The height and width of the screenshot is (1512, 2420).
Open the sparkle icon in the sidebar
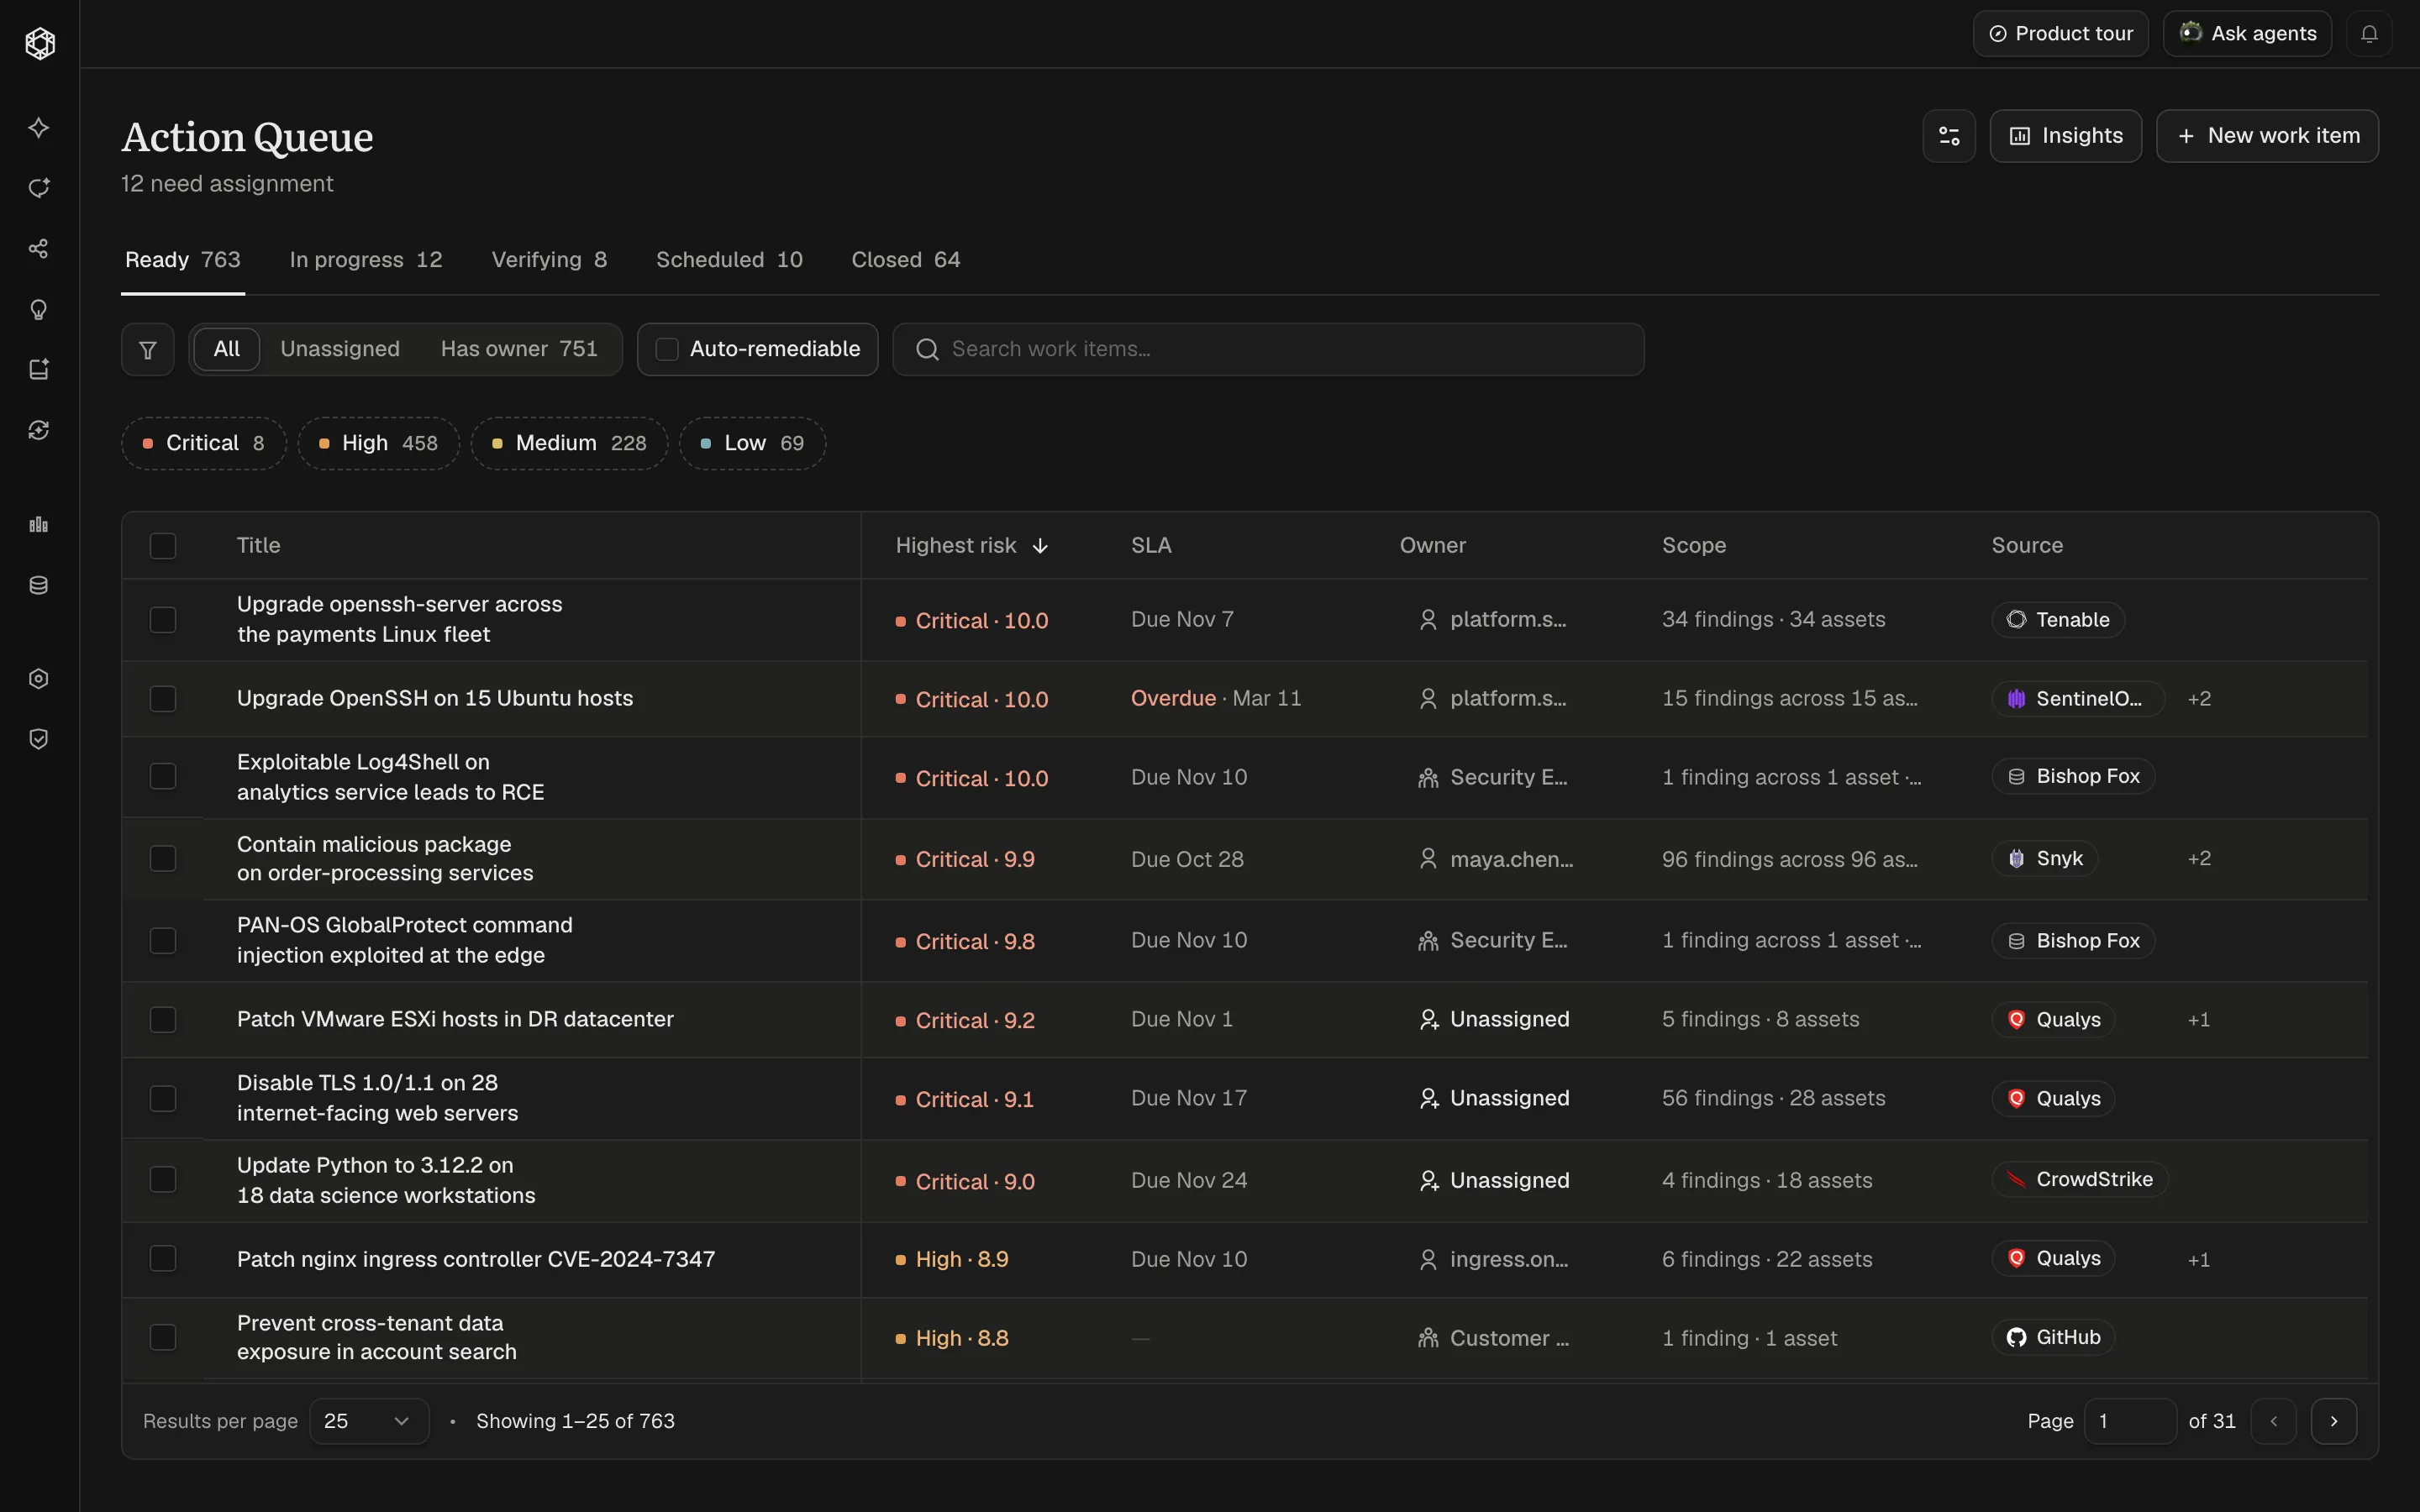(39, 128)
